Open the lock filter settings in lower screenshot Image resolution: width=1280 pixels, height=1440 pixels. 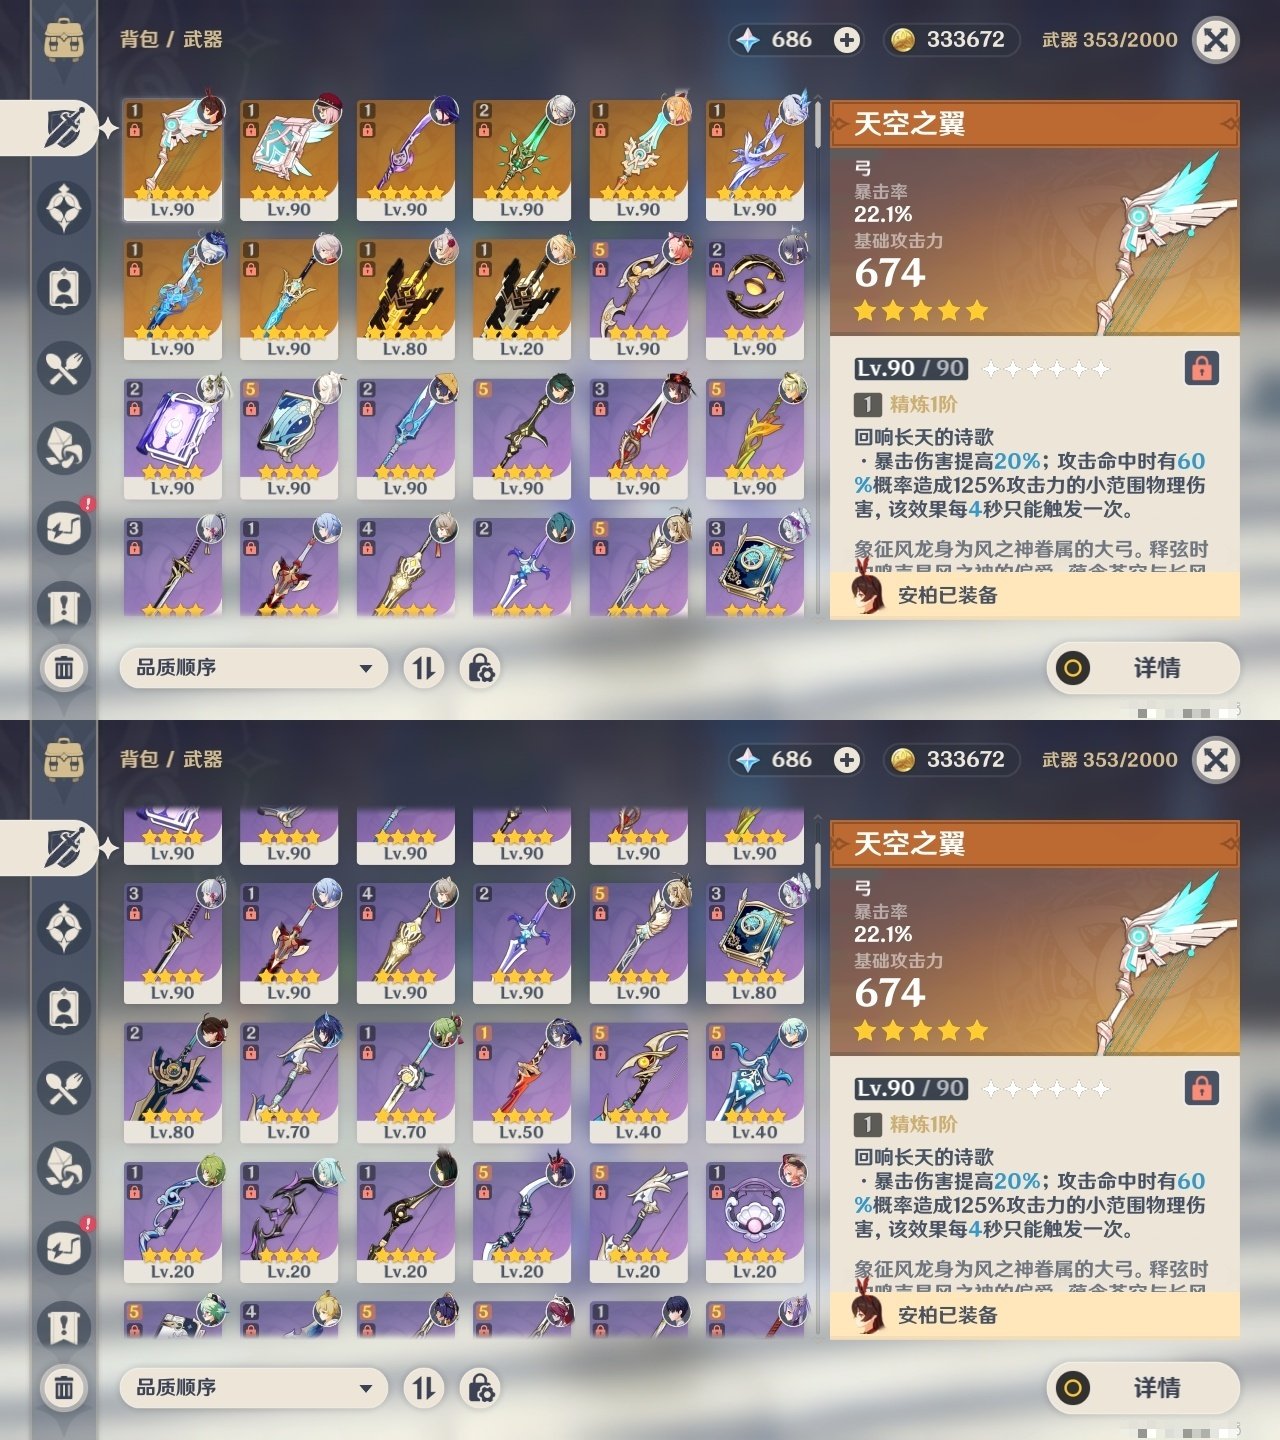pyautogui.click(x=480, y=1387)
